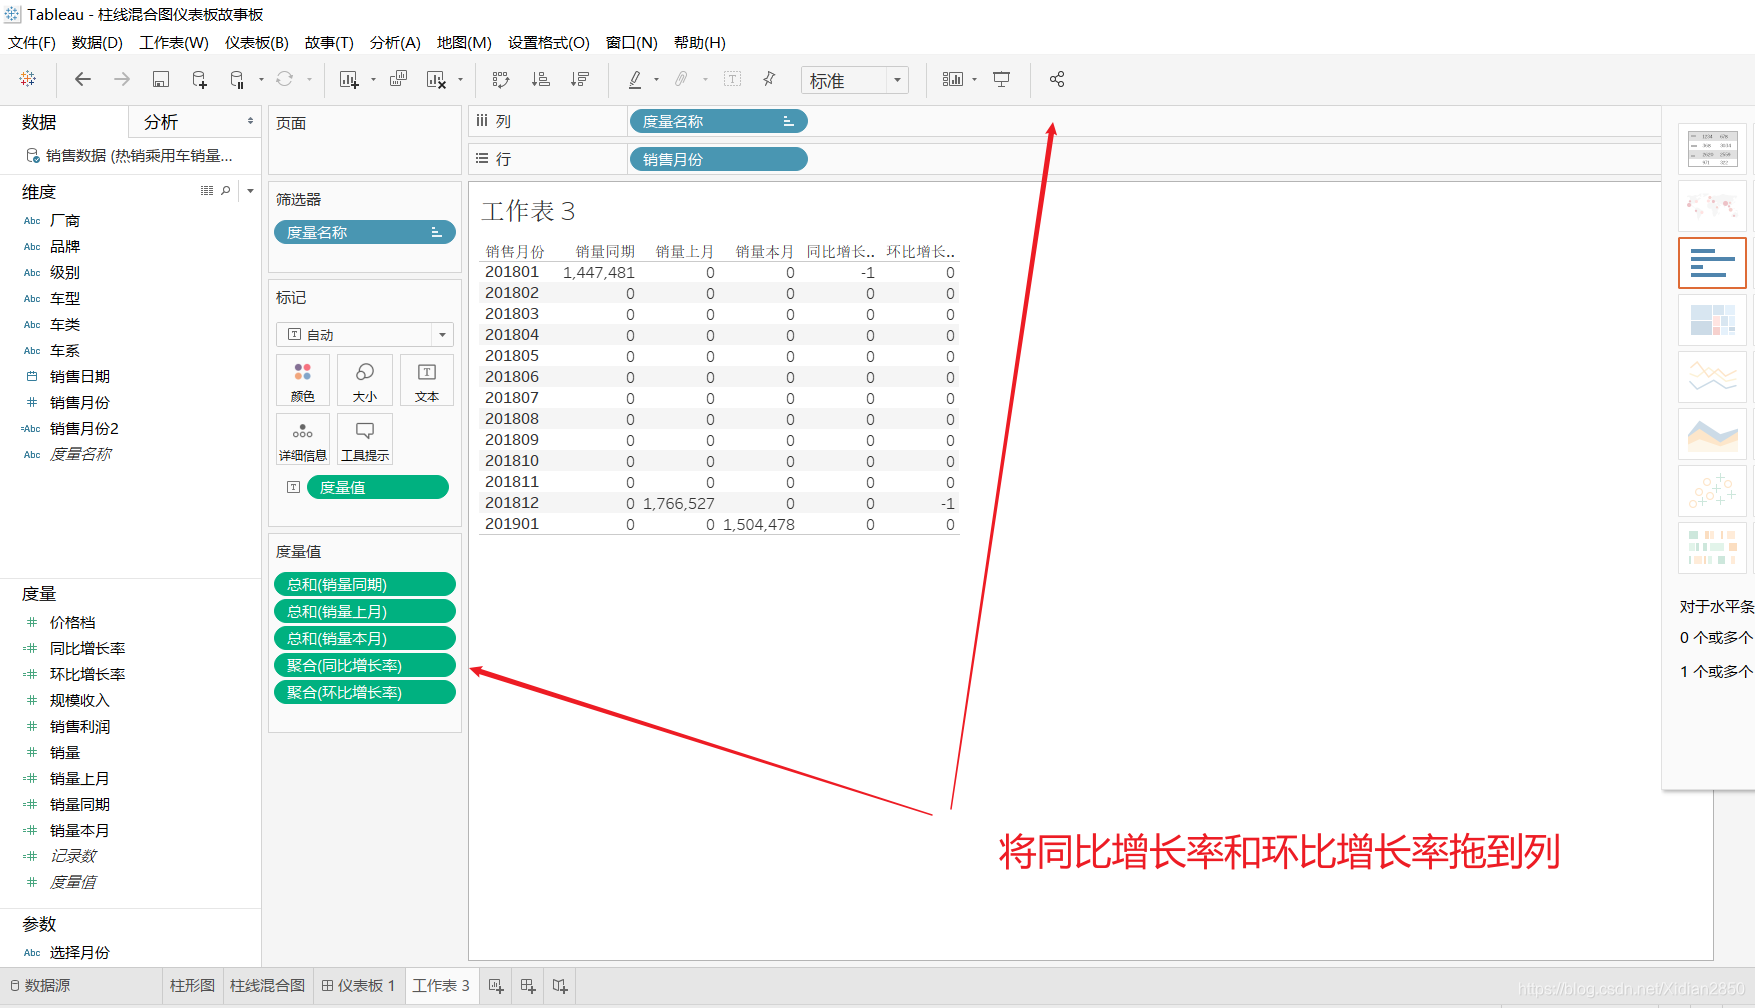
Task: Click the Tableau start page logo icon
Action: (x=28, y=79)
